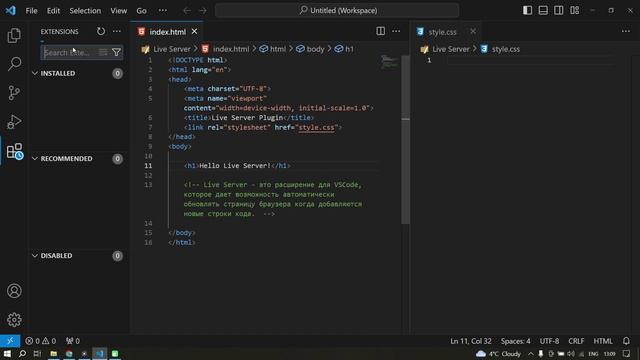This screenshot has height=360, width=640.
Task: Toggle the primary side bar layout icon
Action: point(527,10)
